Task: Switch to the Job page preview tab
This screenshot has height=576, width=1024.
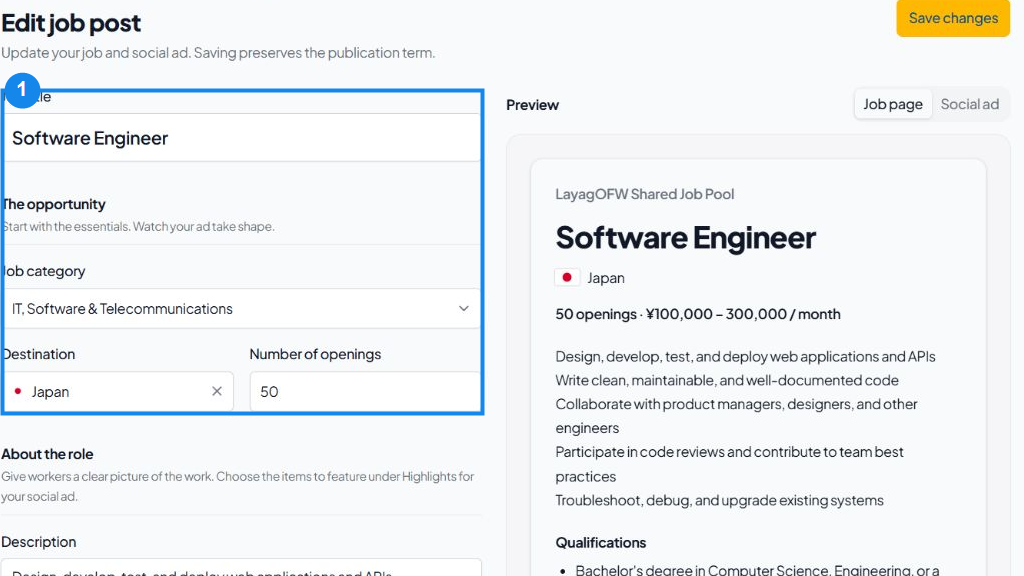Action: pyautogui.click(x=893, y=104)
